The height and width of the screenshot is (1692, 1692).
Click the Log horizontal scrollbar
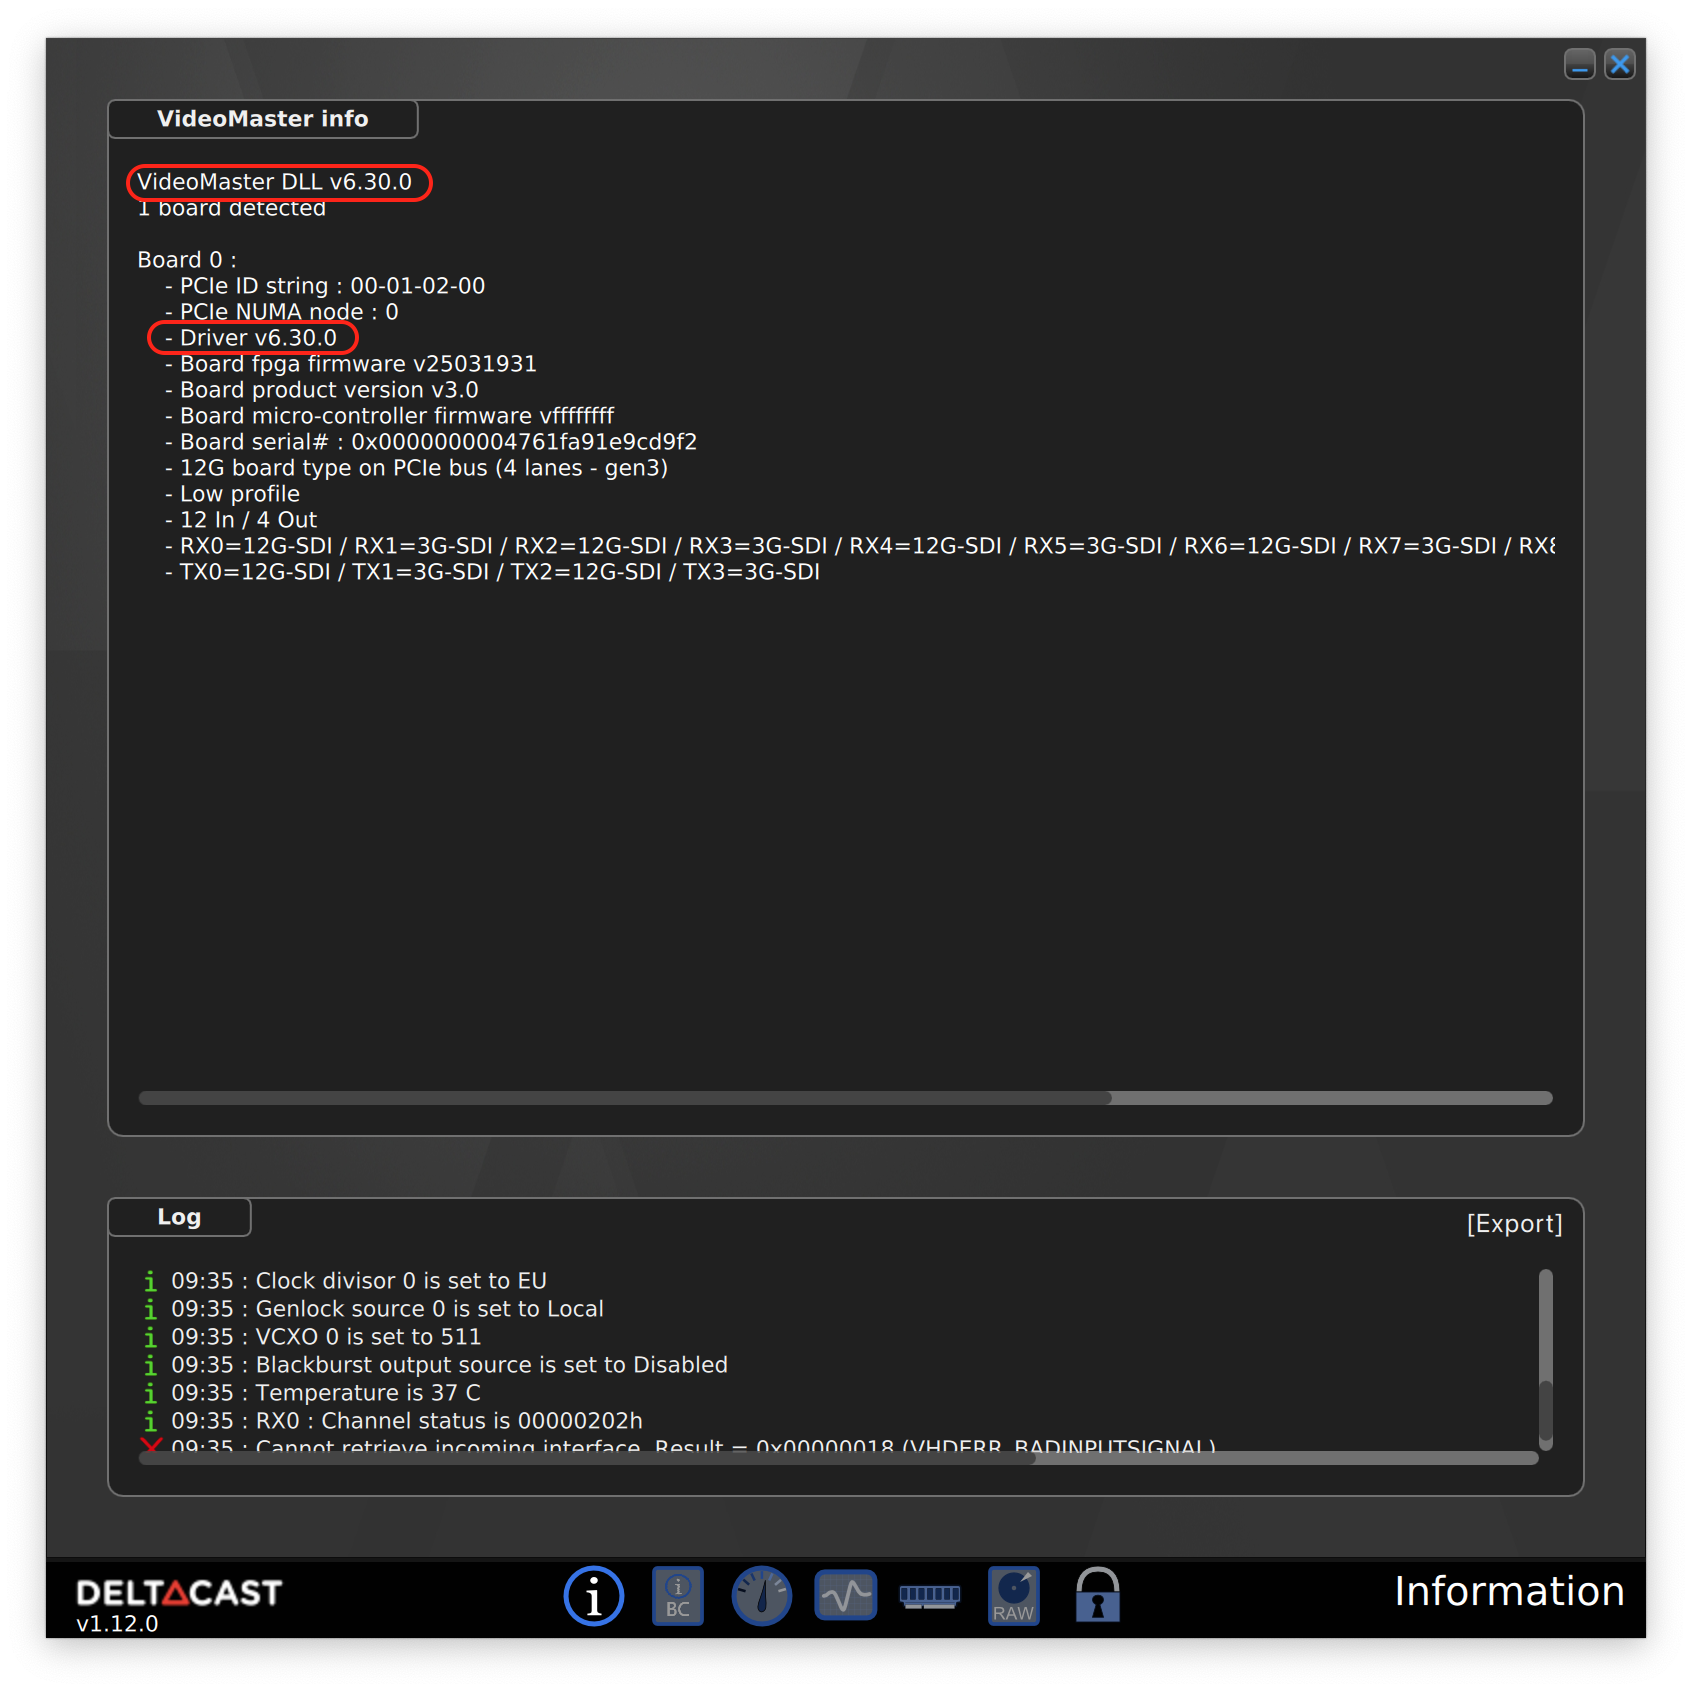point(838,1458)
